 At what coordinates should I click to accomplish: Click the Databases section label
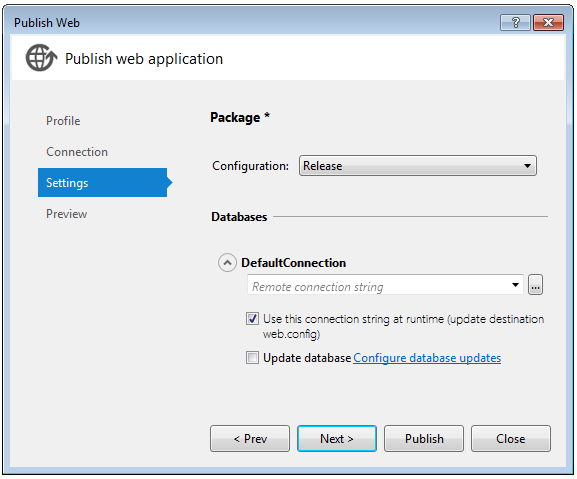(239, 217)
